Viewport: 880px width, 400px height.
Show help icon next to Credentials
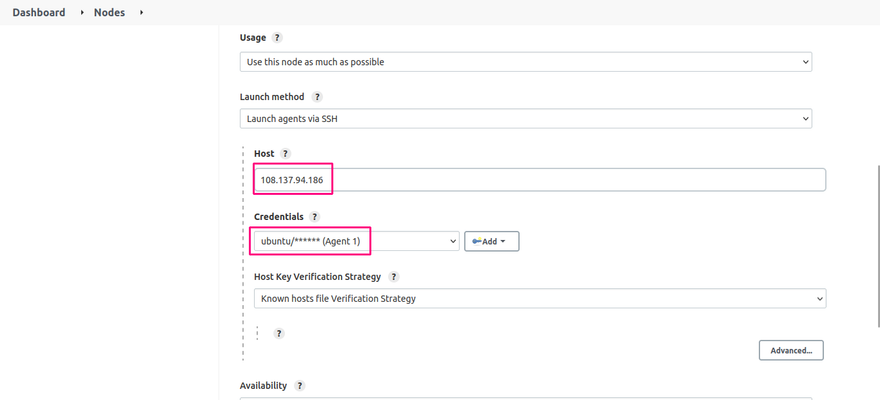[x=314, y=217]
